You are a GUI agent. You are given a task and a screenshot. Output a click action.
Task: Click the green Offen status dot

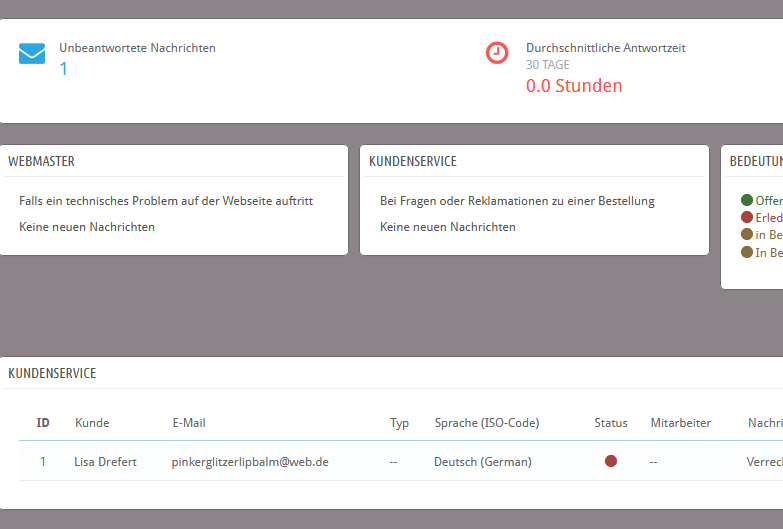pos(746,200)
